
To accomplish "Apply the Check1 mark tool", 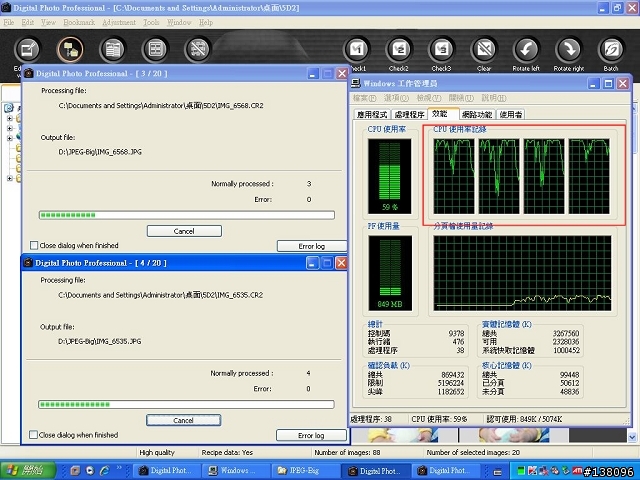I will pyautogui.click(x=357, y=50).
